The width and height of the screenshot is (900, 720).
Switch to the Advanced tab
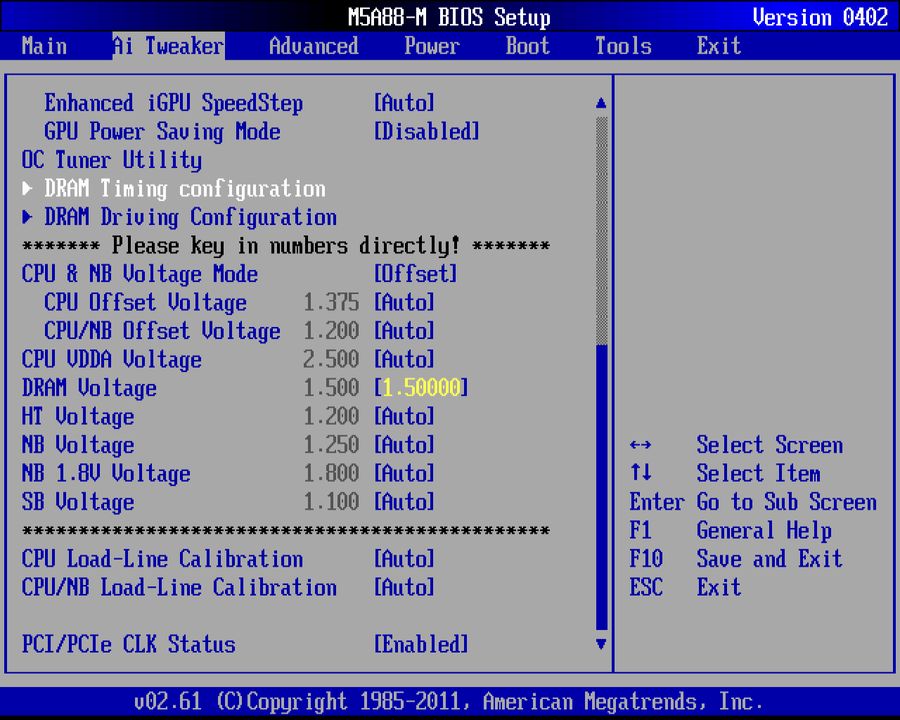coord(314,46)
